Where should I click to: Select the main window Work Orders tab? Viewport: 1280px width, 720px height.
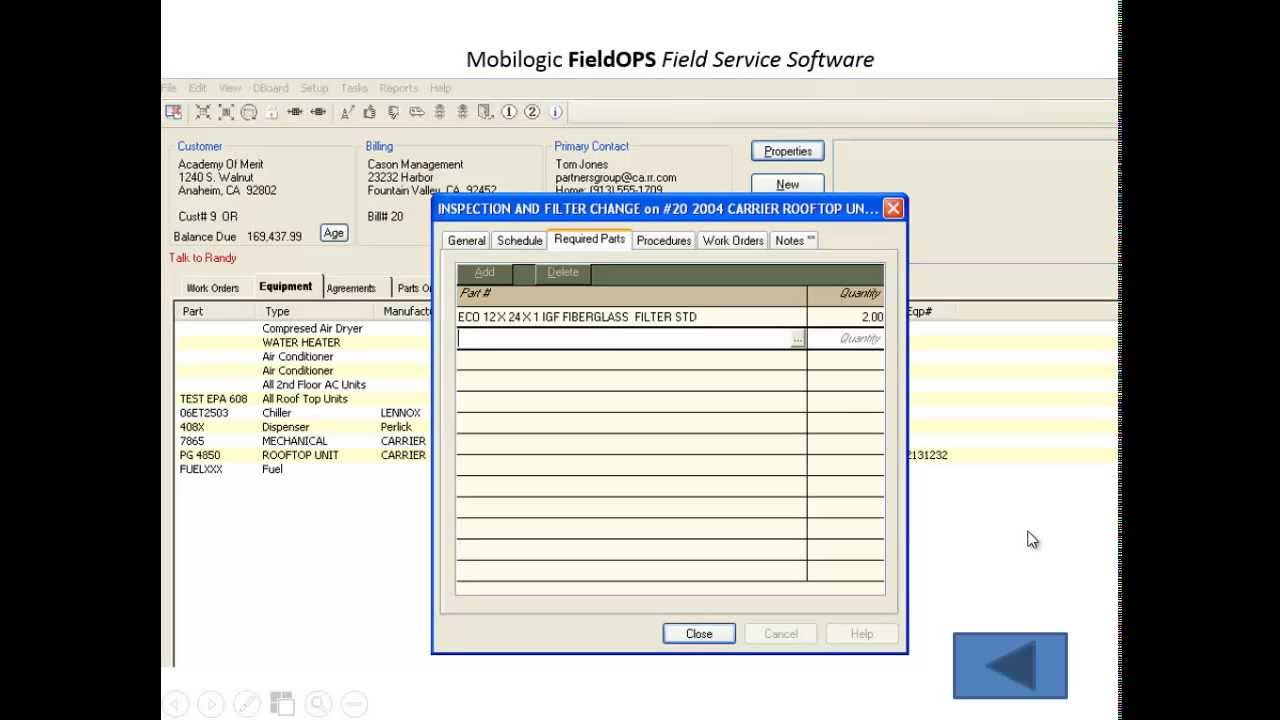tap(212, 288)
